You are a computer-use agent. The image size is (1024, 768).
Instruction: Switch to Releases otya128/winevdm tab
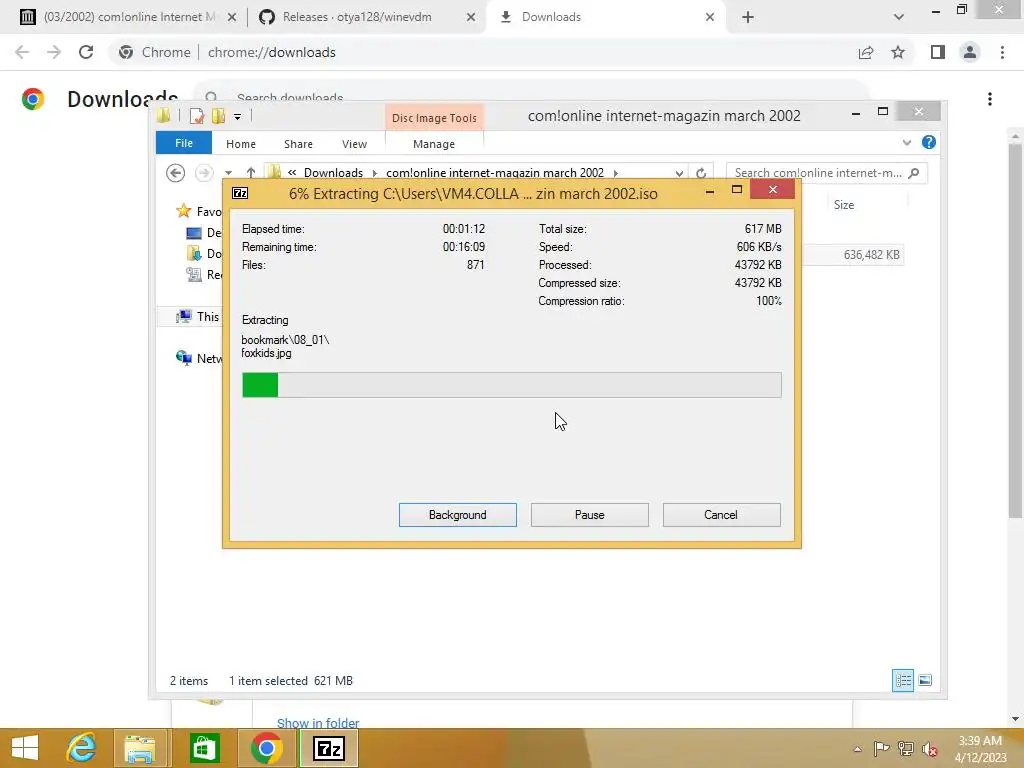pos(357,17)
